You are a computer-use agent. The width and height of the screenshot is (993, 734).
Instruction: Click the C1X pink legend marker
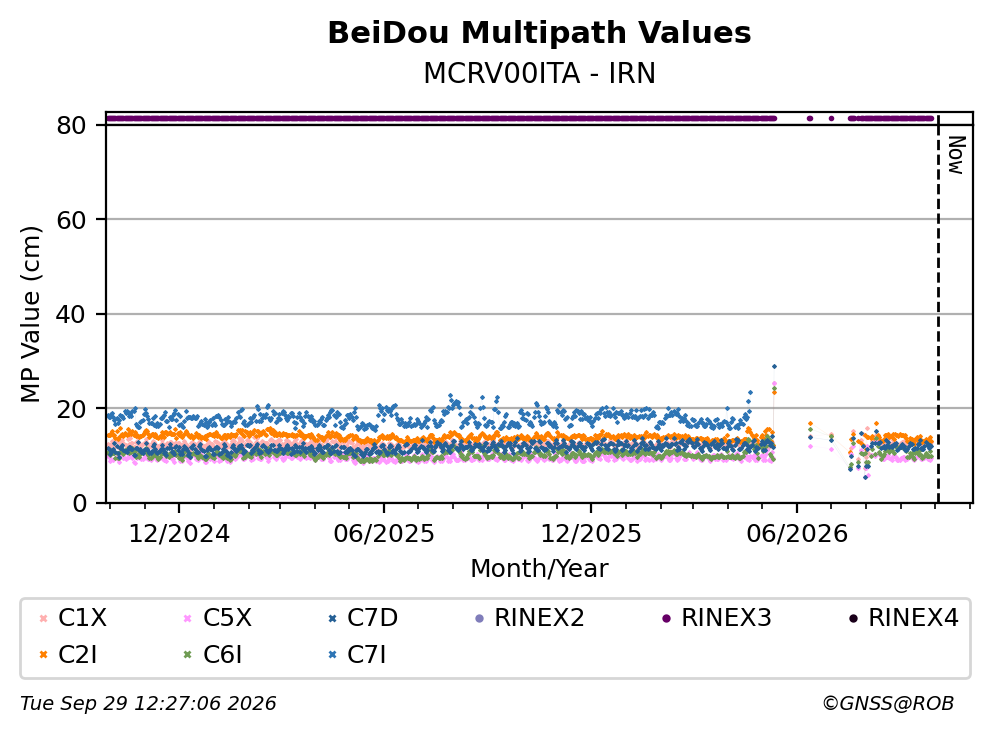point(43,618)
